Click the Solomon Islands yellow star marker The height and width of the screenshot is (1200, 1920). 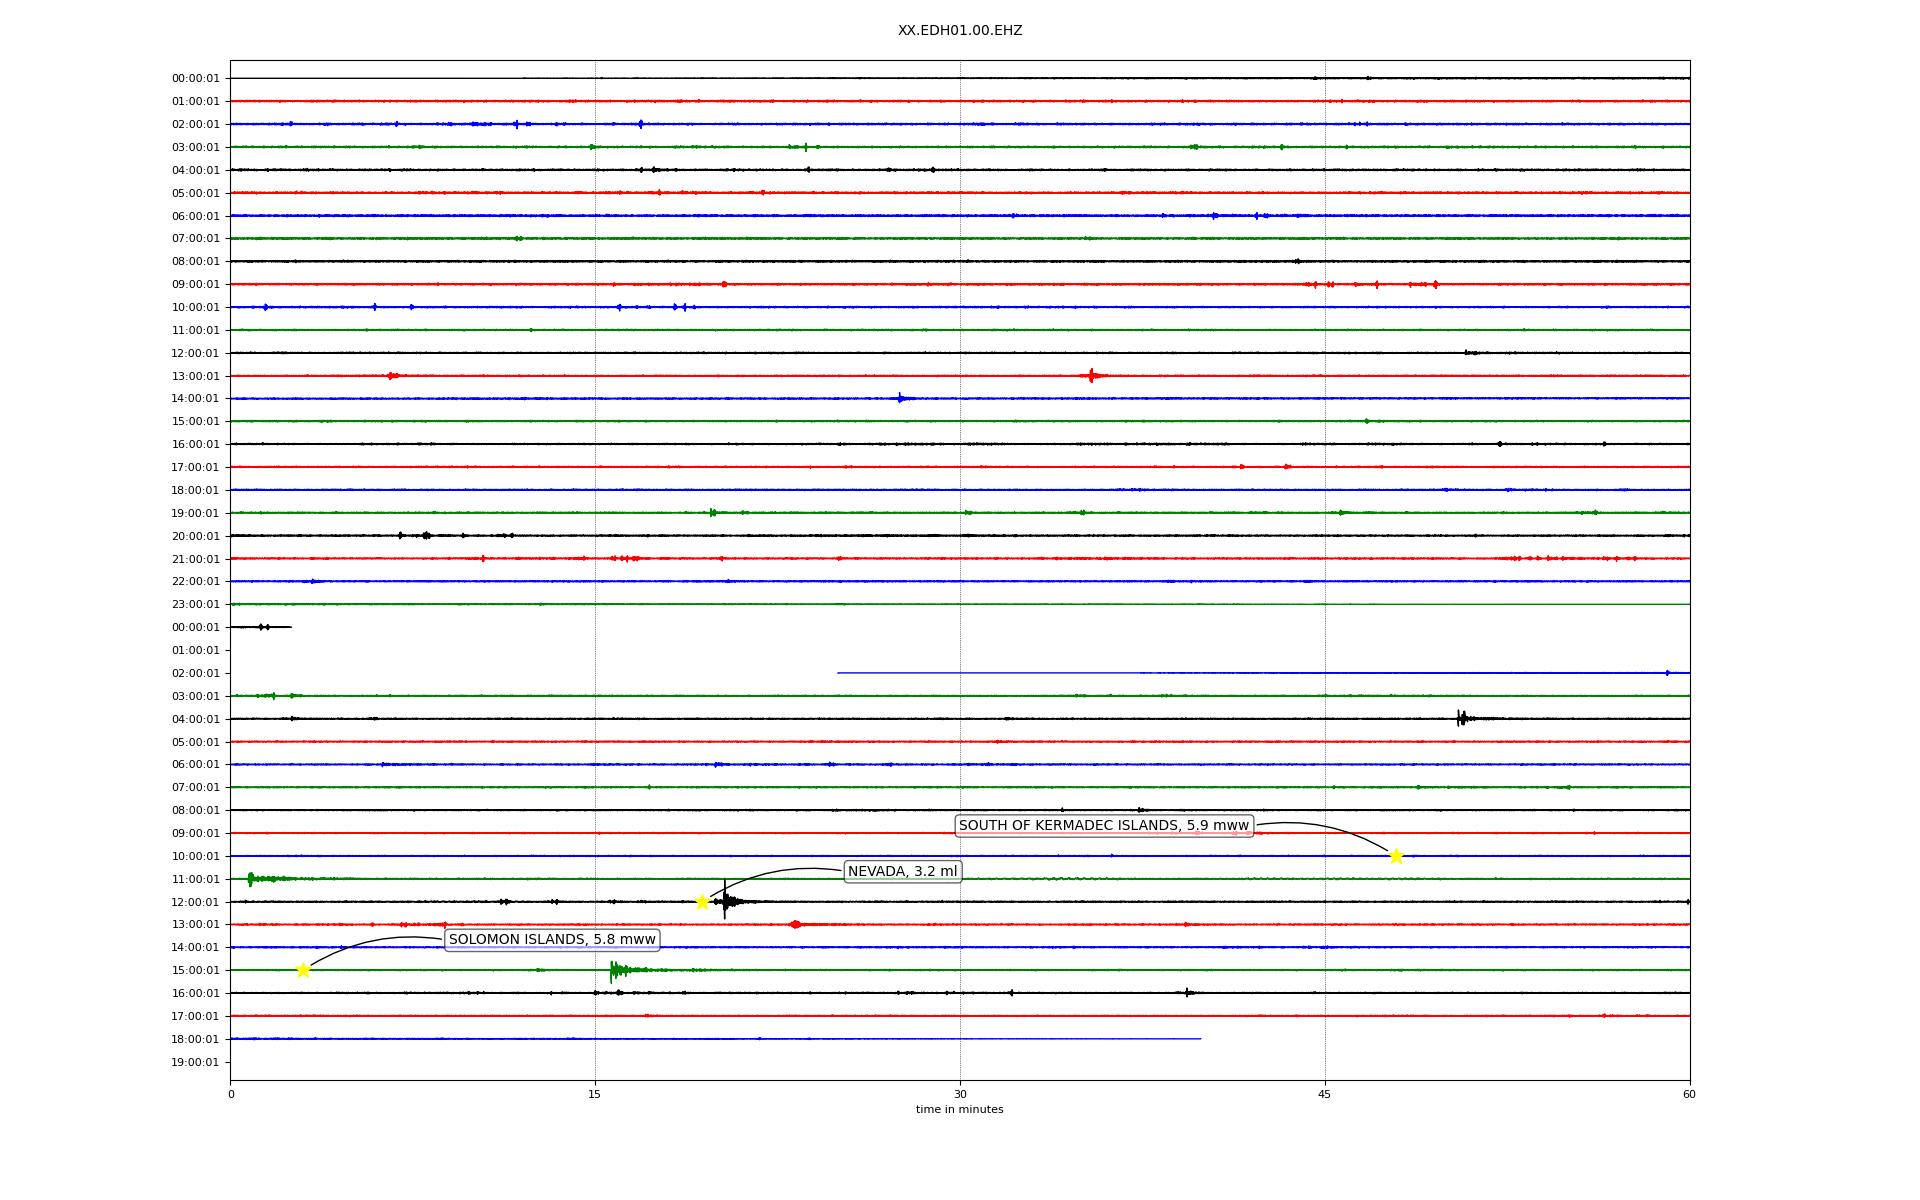[x=303, y=970]
